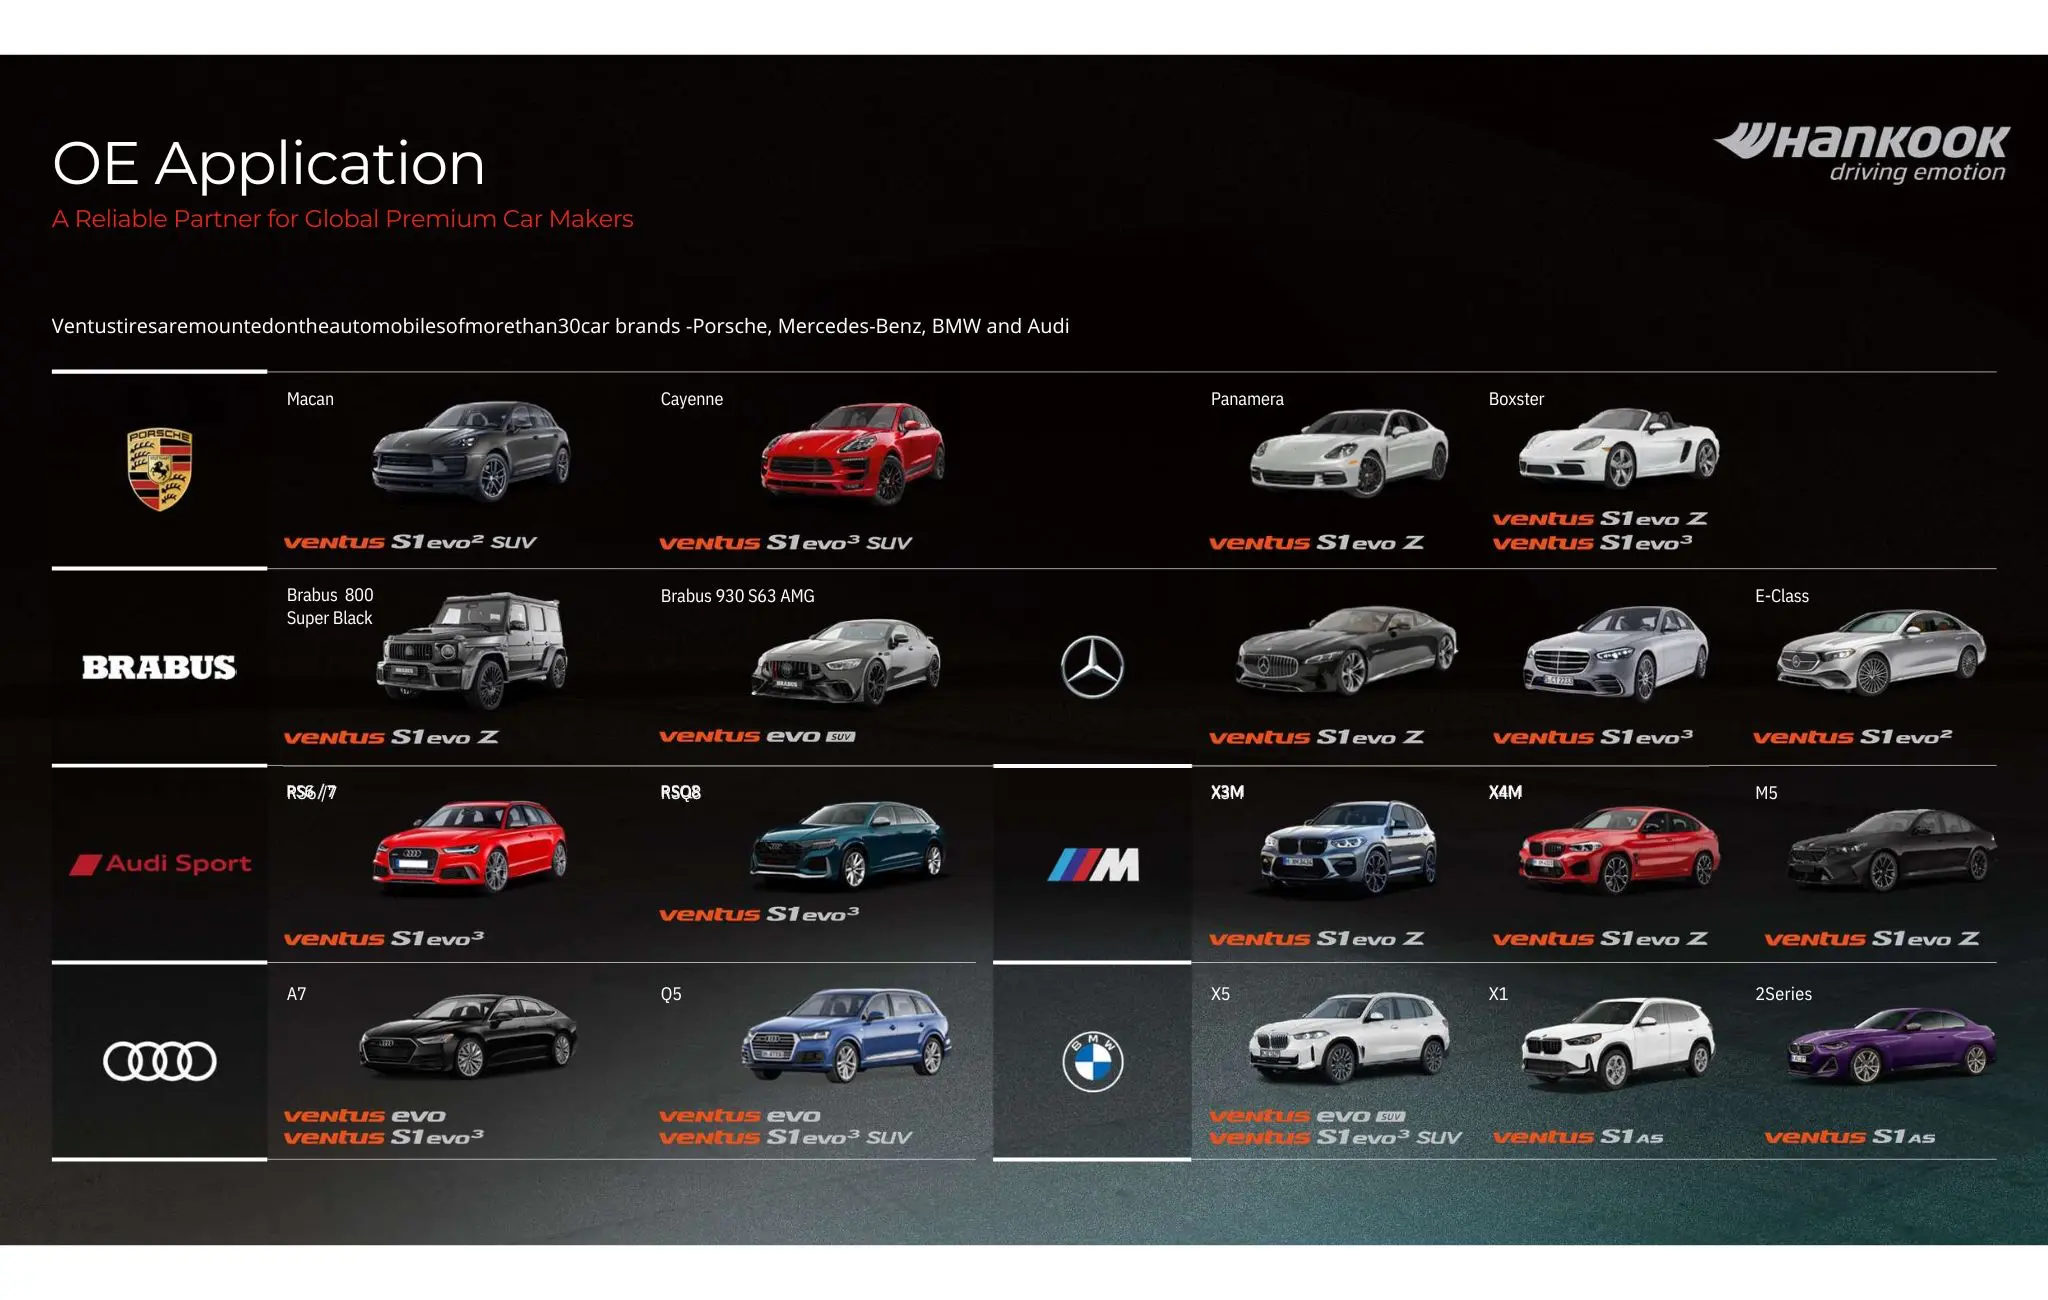Click the Audi four rings logo
Screen dimensions: 2048x1300
pos(160,1061)
